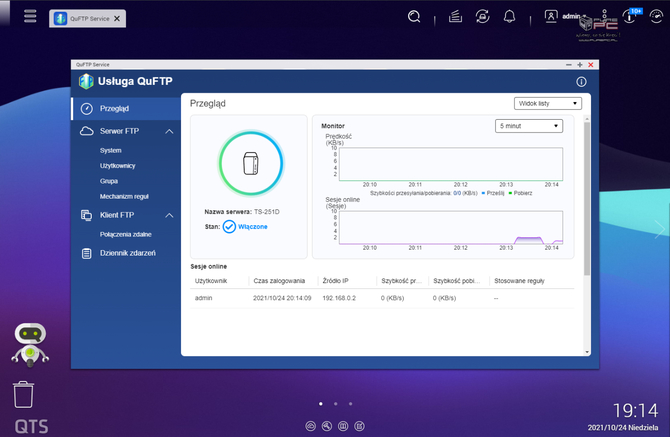
Task: Go to the third desktop page dot
Action: [x=350, y=404]
